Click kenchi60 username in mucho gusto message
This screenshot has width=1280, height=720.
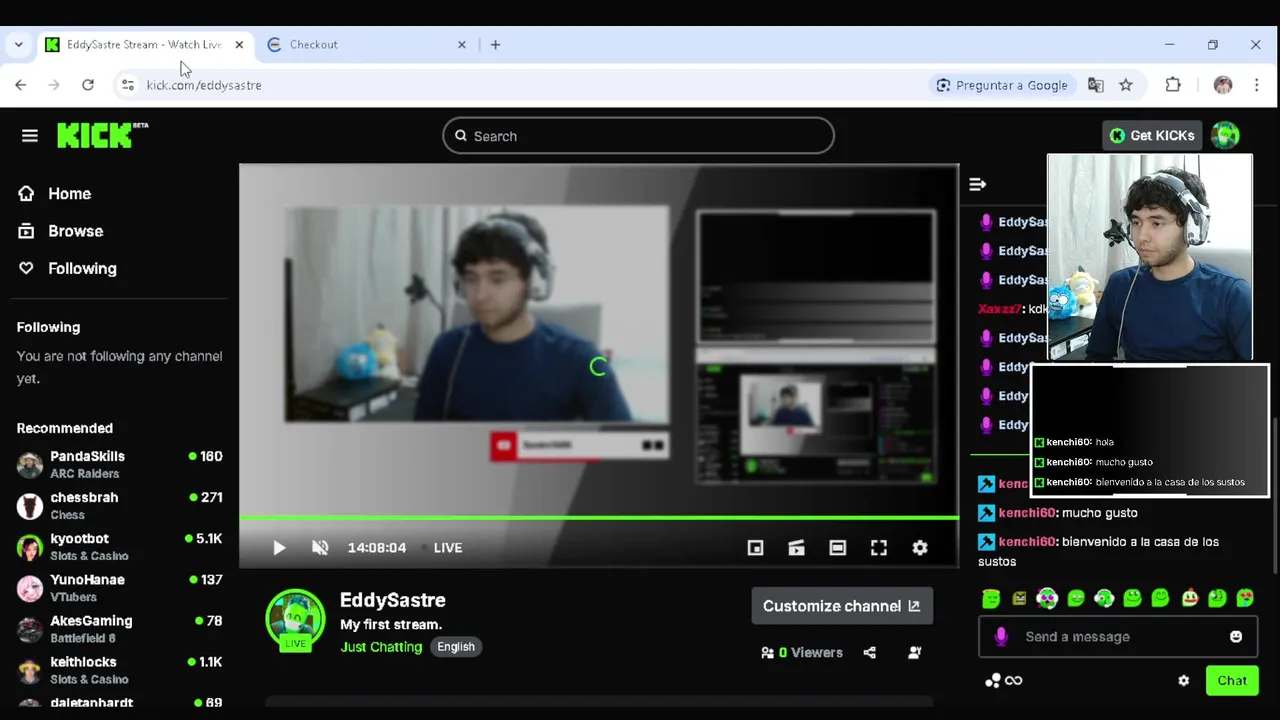coord(1027,513)
